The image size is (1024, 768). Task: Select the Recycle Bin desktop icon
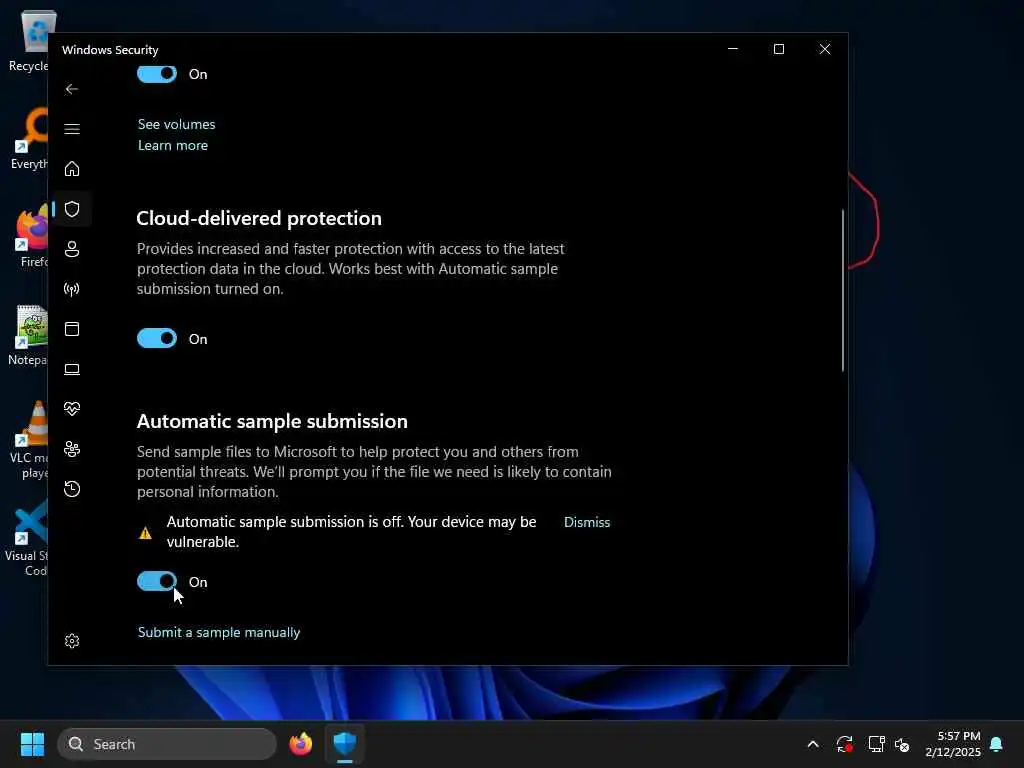coord(29,41)
